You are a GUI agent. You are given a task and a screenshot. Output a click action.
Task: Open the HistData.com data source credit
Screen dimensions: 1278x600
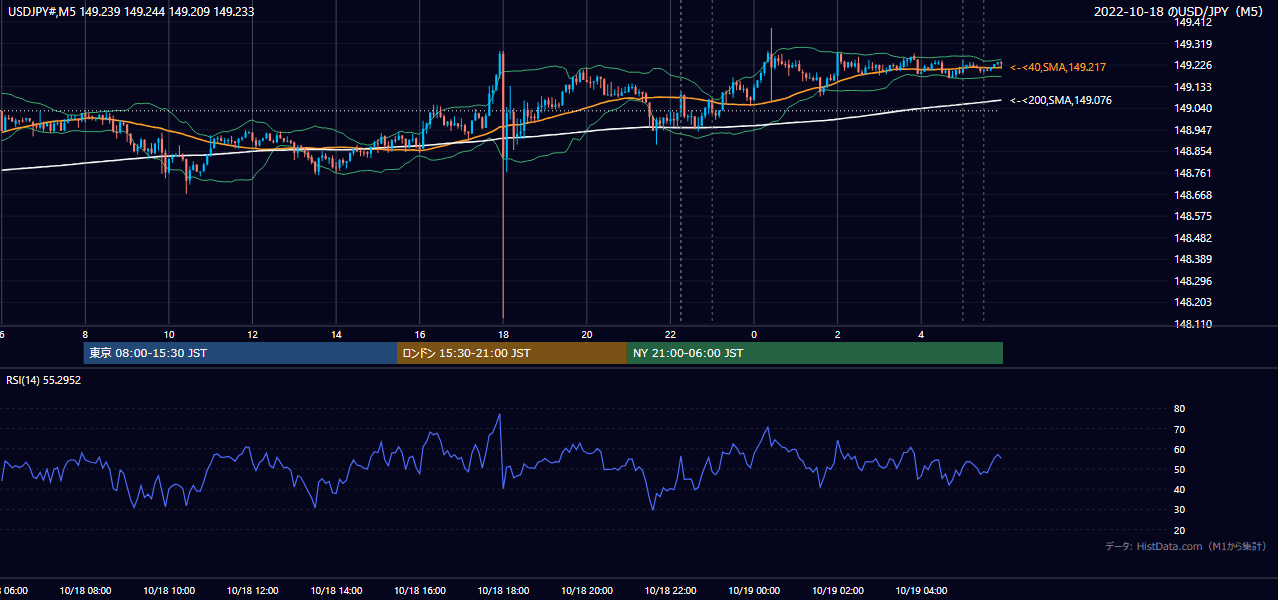(1186, 546)
